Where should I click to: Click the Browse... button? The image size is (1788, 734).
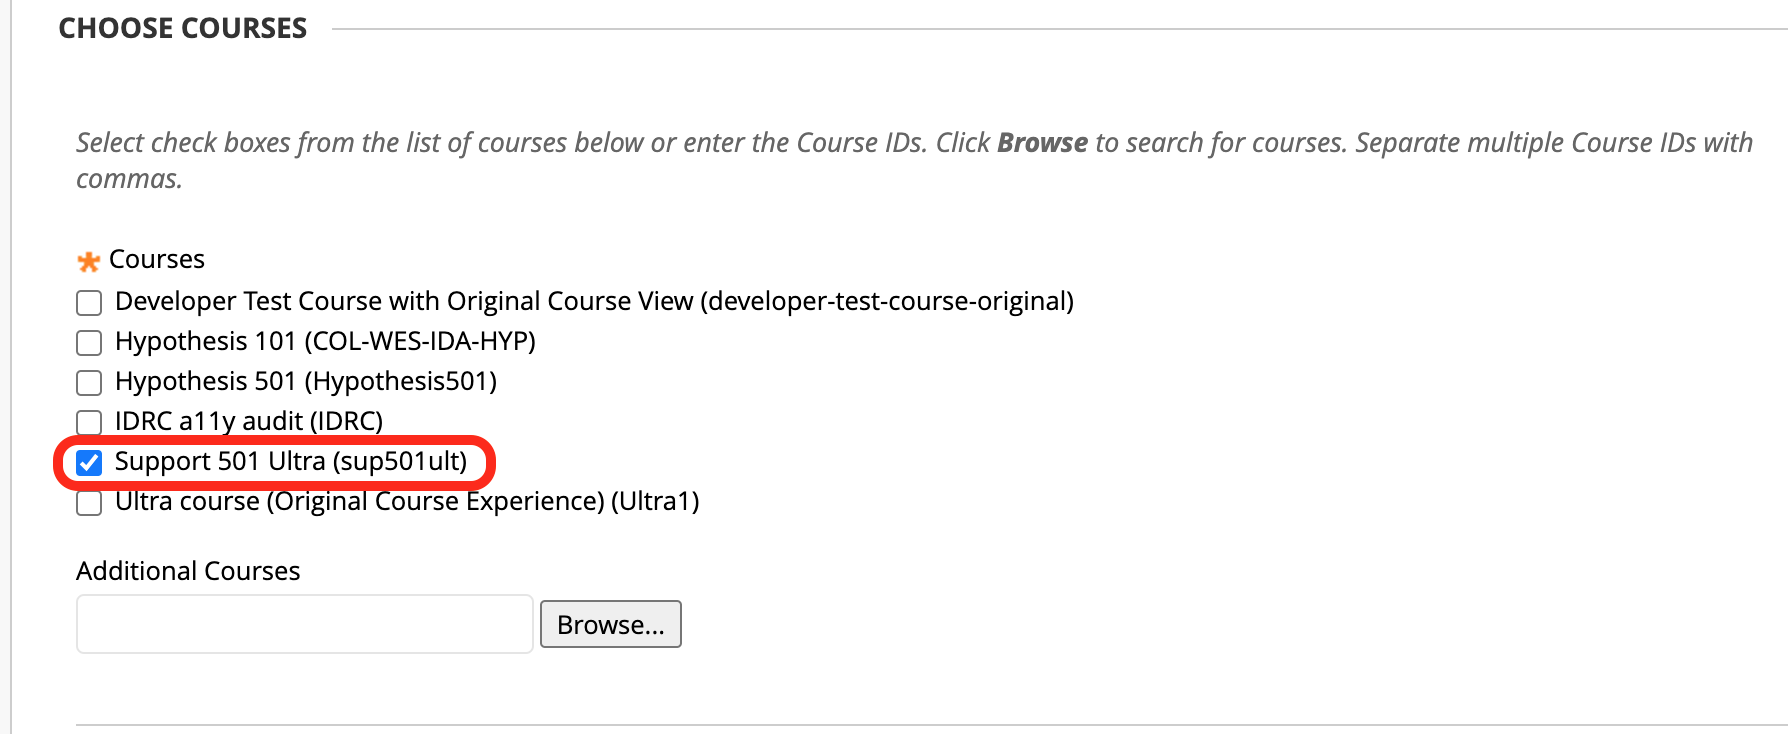610,623
